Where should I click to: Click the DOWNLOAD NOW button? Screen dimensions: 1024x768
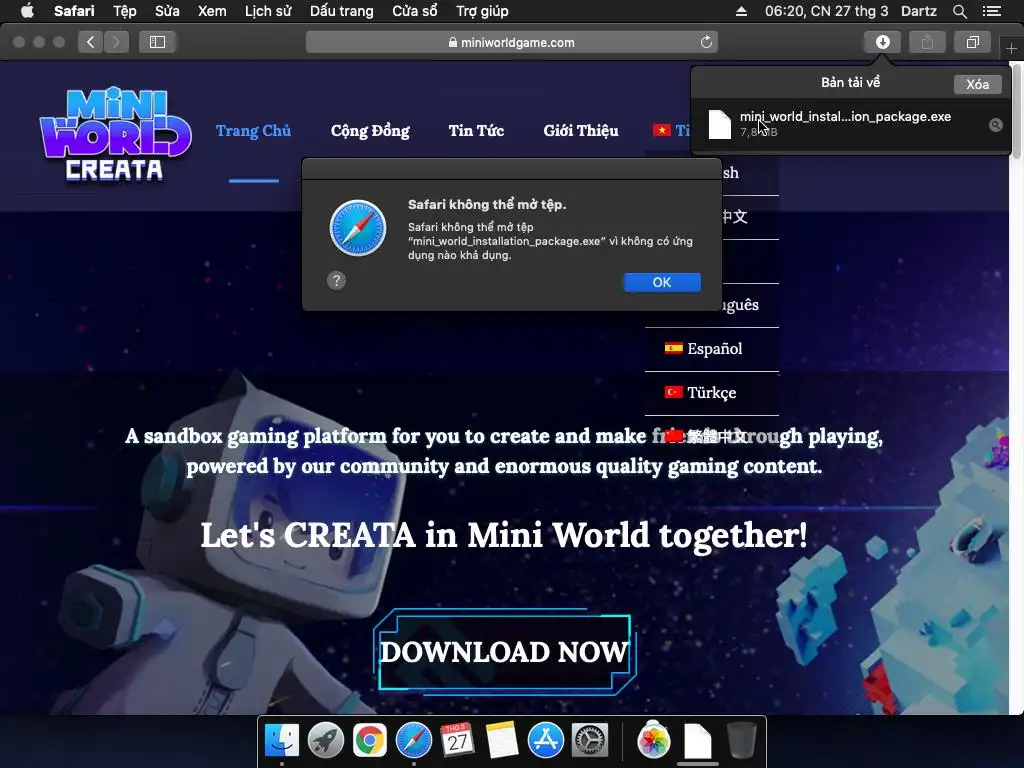504,652
